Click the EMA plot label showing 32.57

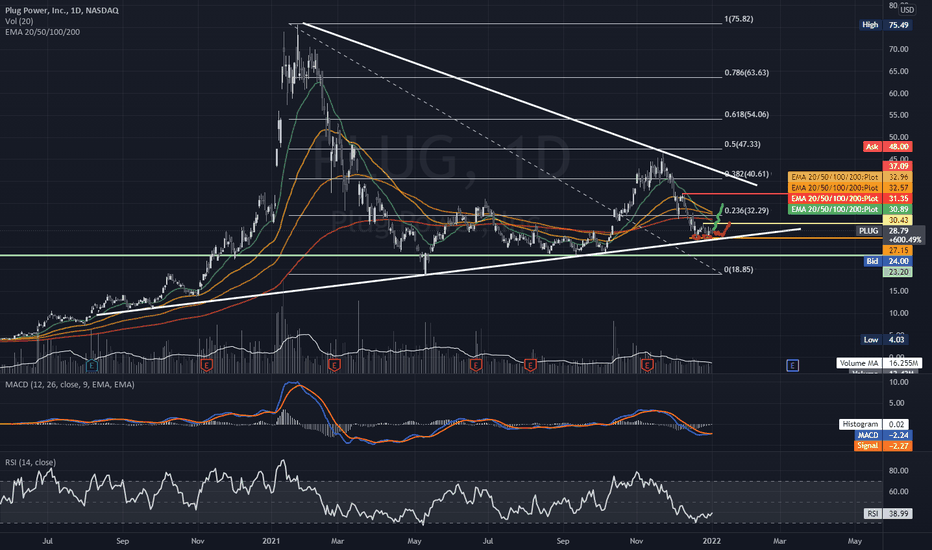click(x=851, y=187)
